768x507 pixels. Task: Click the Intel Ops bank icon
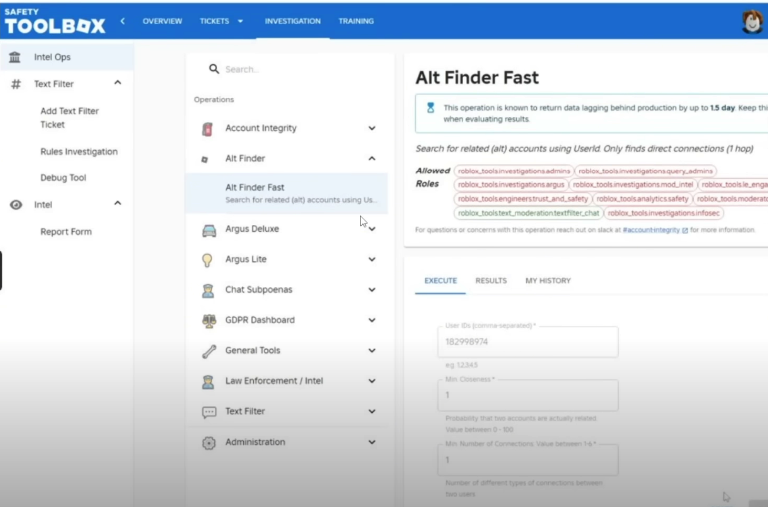click(15, 57)
